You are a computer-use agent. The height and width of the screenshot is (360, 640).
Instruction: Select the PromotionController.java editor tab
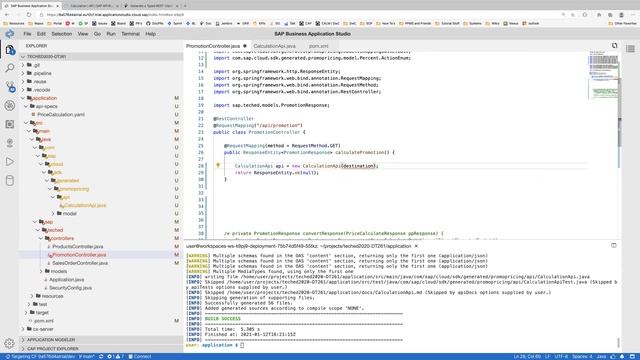[x=213, y=46]
